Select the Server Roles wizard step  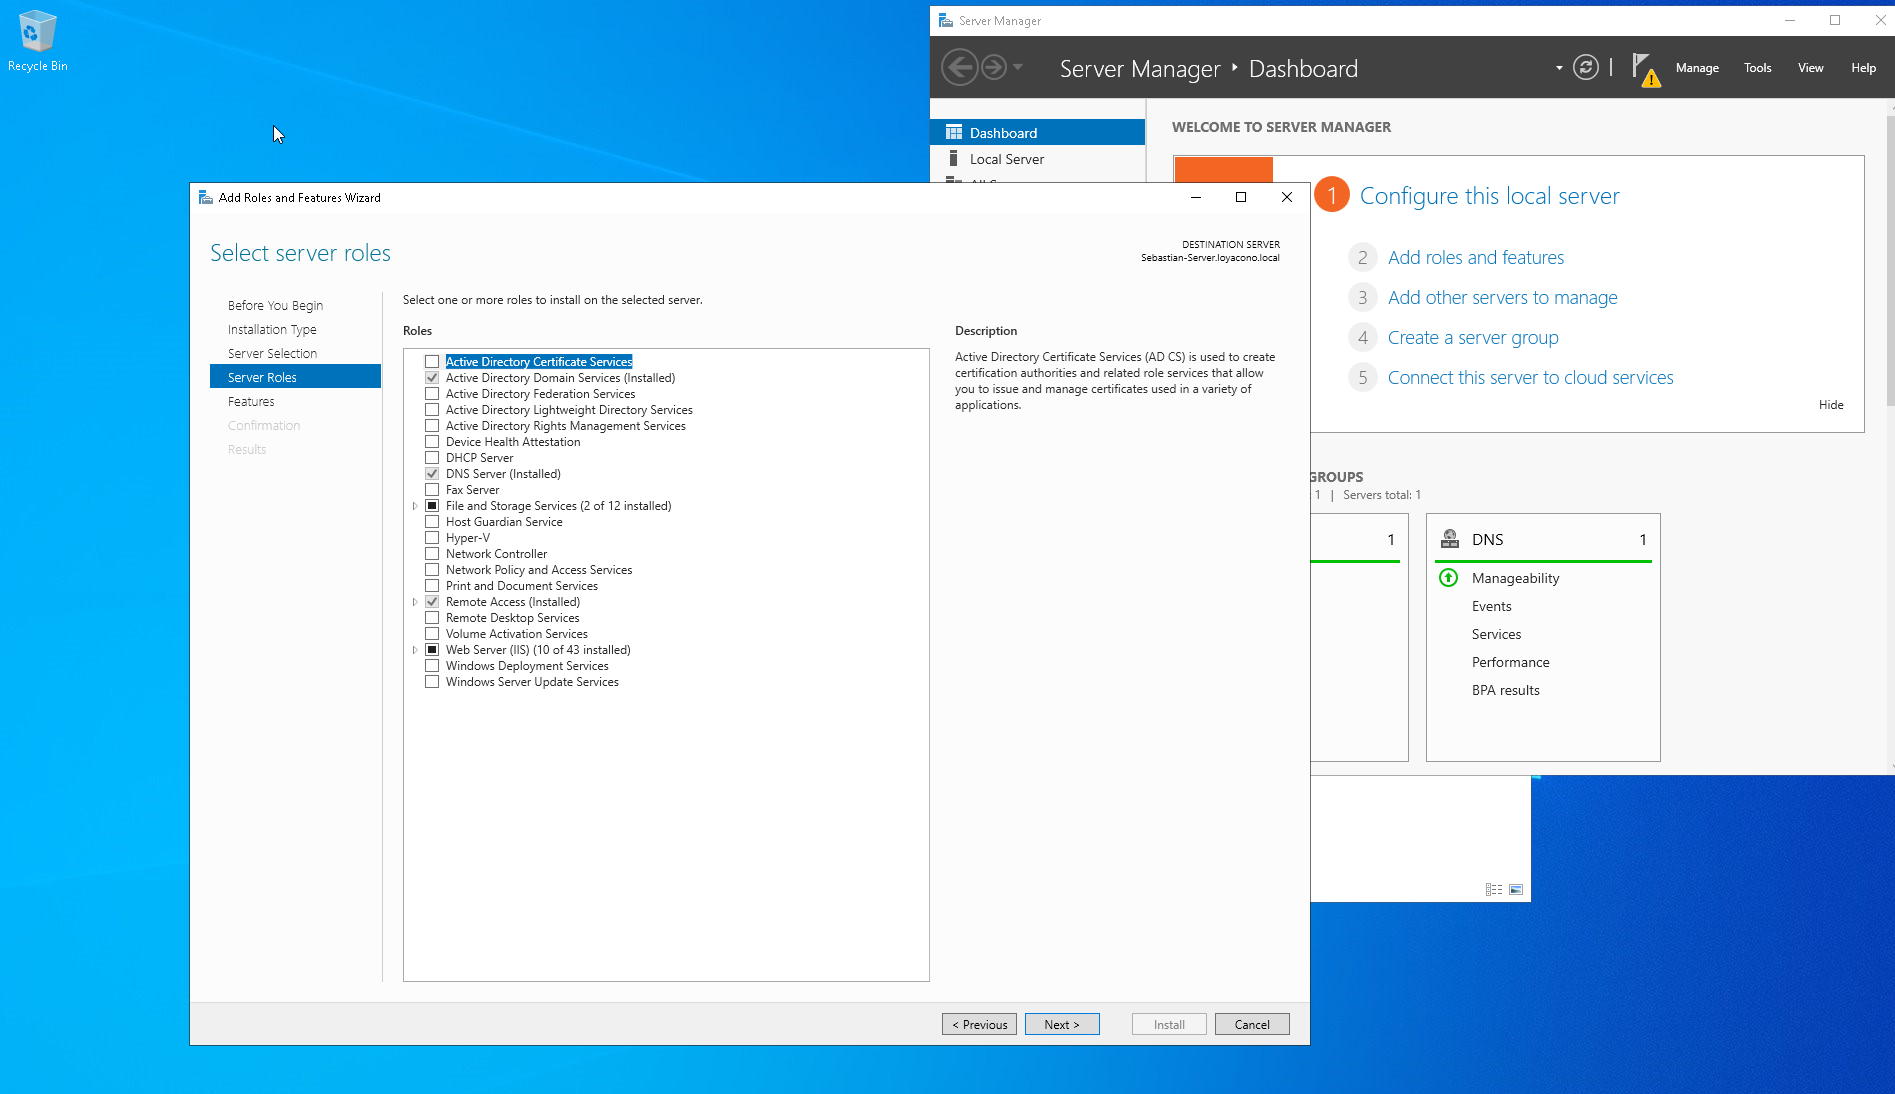(x=295, y=377)
